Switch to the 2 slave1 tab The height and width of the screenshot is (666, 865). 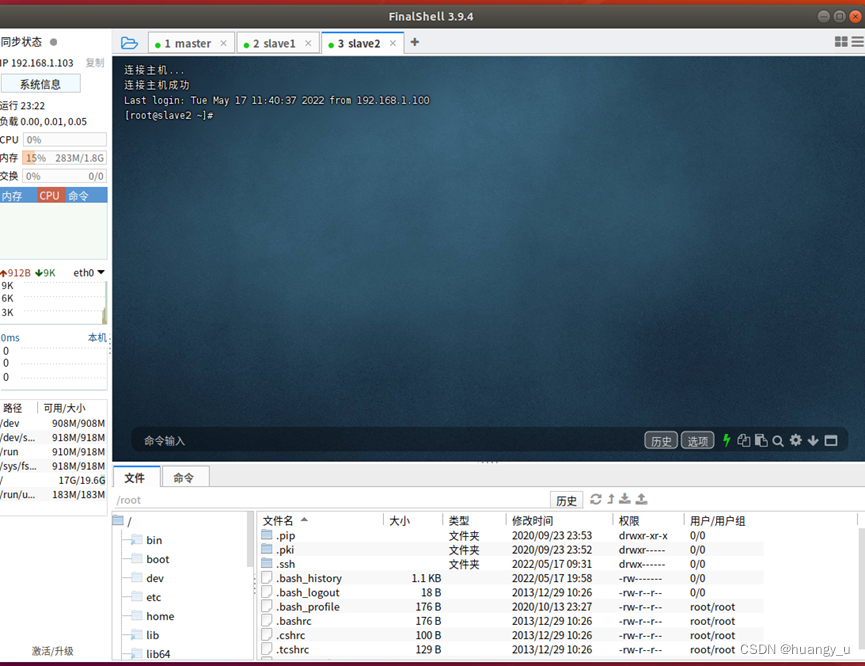coord(277,43)
